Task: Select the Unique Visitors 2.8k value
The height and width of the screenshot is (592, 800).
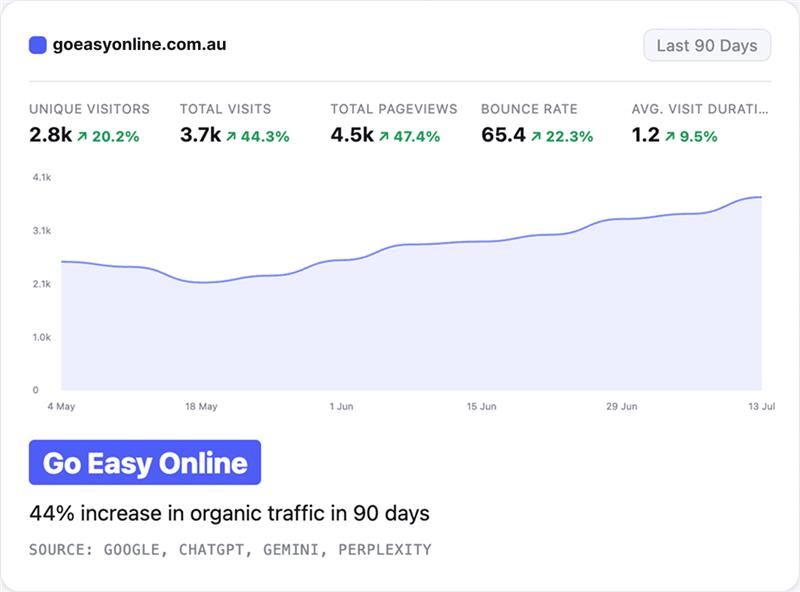Action: coord(51,135)
